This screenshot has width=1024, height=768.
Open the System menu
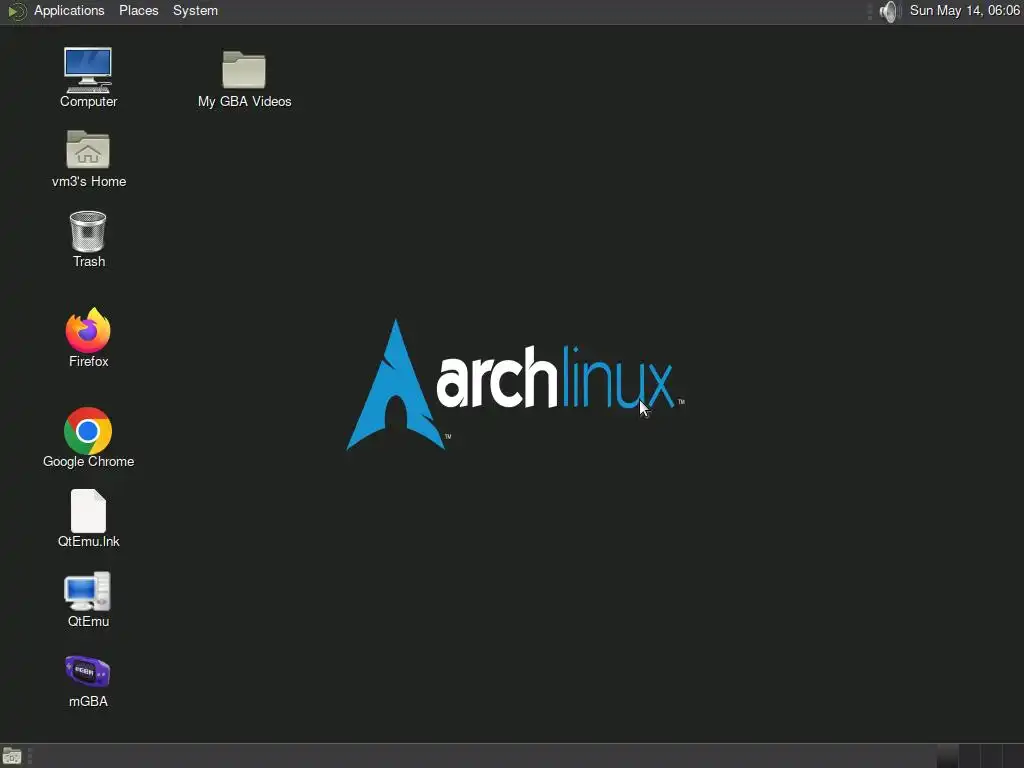[195, 11]
